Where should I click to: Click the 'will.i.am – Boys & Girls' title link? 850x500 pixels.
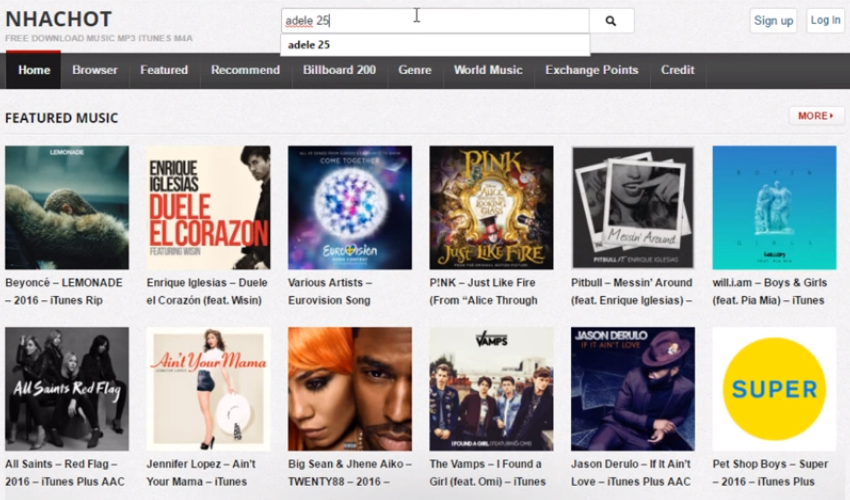(770, 291)
